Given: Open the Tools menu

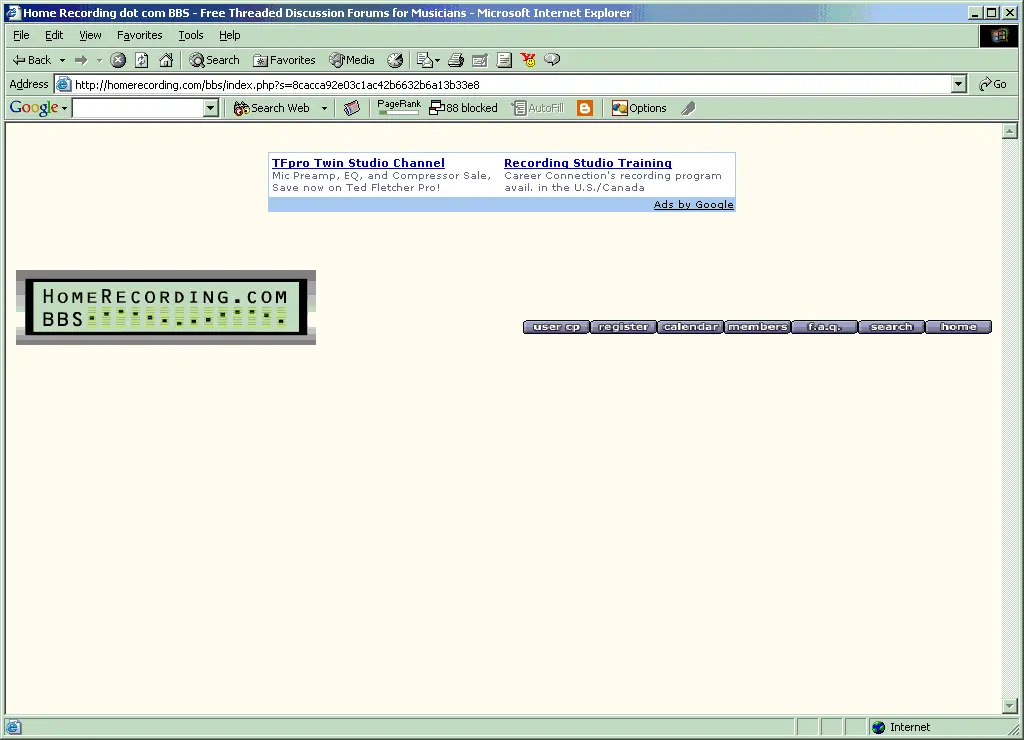Looking at the screenshot, I should 191,35.
